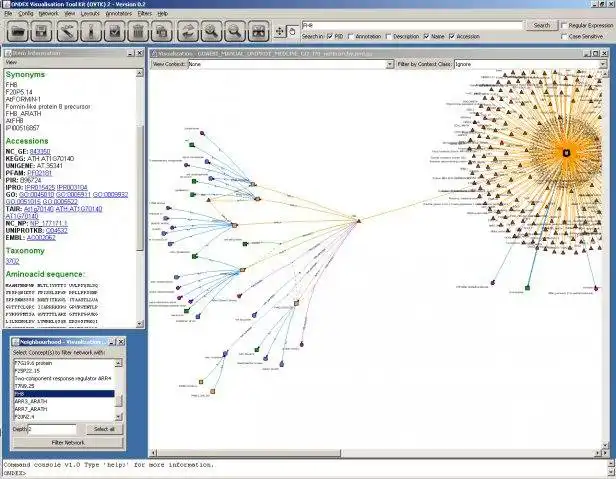Open the Network menu

48,13
